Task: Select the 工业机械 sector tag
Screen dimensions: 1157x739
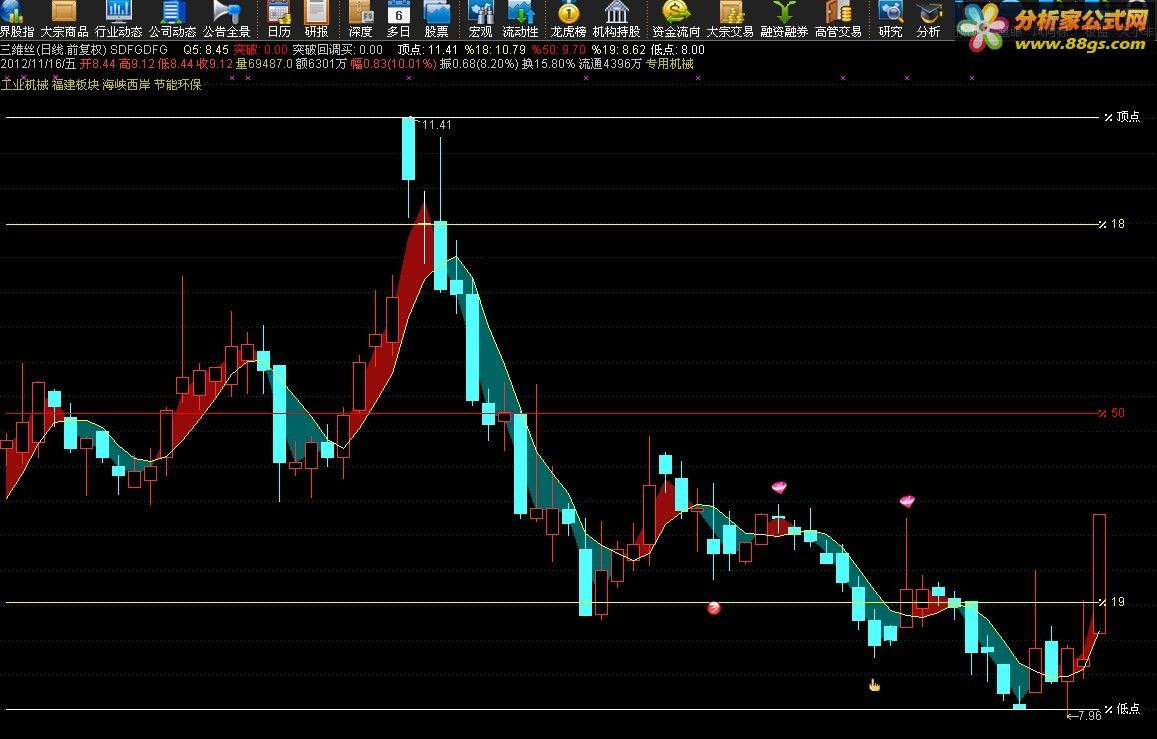Action: click(24, 85)
